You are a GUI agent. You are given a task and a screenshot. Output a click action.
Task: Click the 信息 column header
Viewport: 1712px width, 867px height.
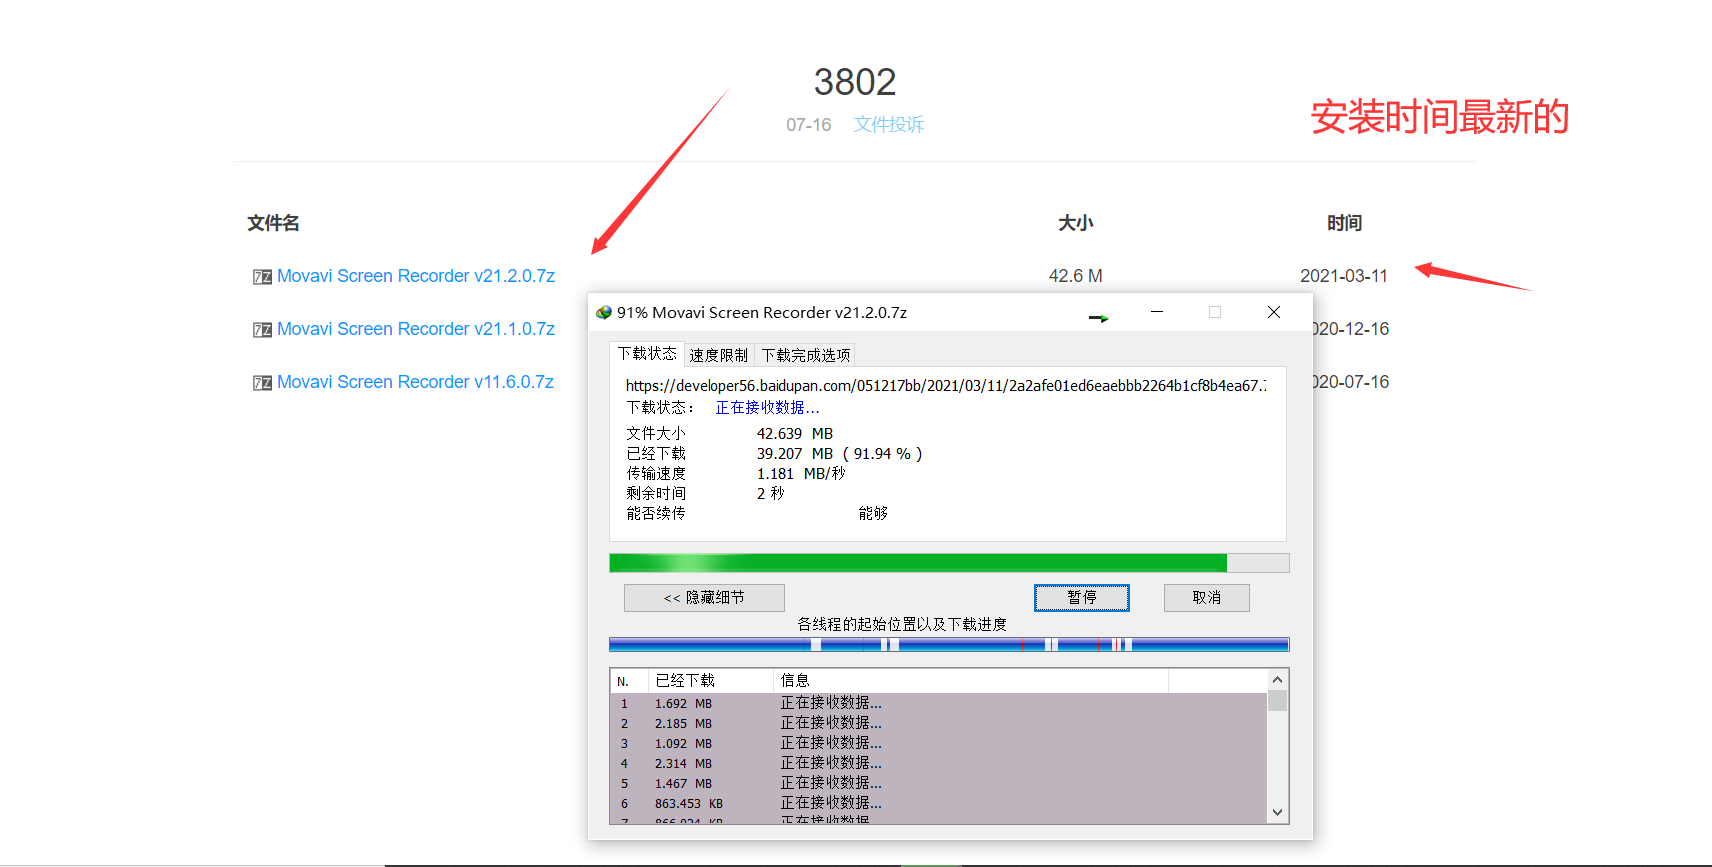971,681
